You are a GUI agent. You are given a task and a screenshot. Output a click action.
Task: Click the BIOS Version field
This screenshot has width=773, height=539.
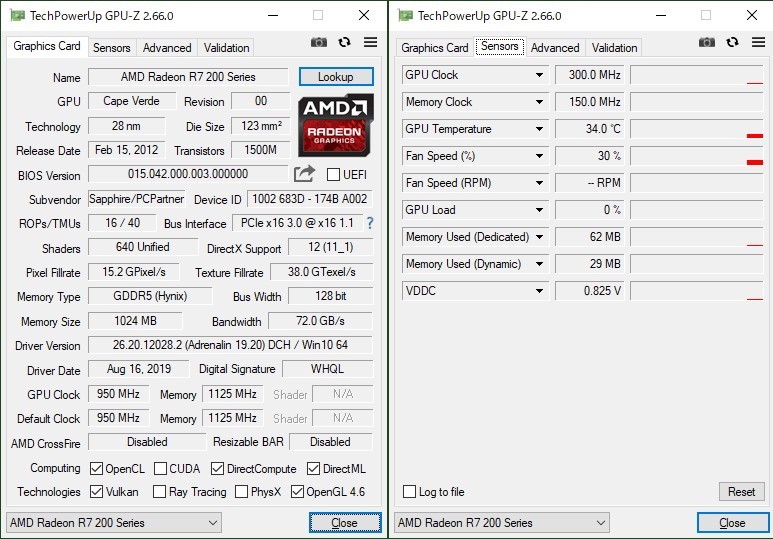tap(188, 174)
